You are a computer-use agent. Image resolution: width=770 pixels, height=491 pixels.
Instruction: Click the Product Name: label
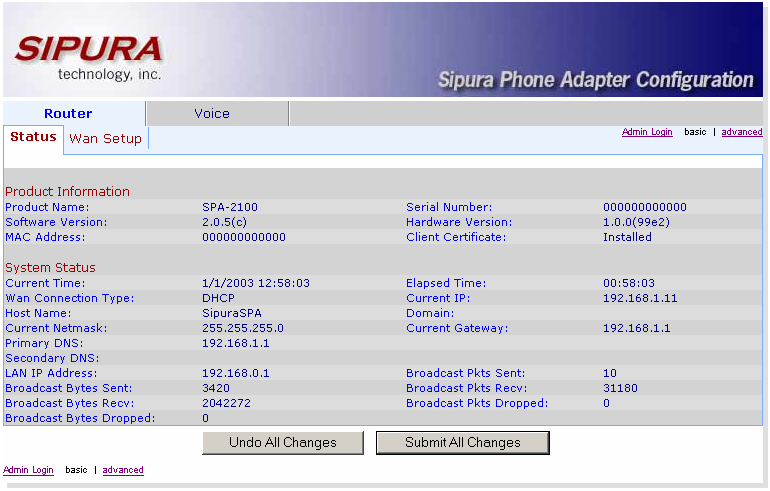[x=47, y=207]
